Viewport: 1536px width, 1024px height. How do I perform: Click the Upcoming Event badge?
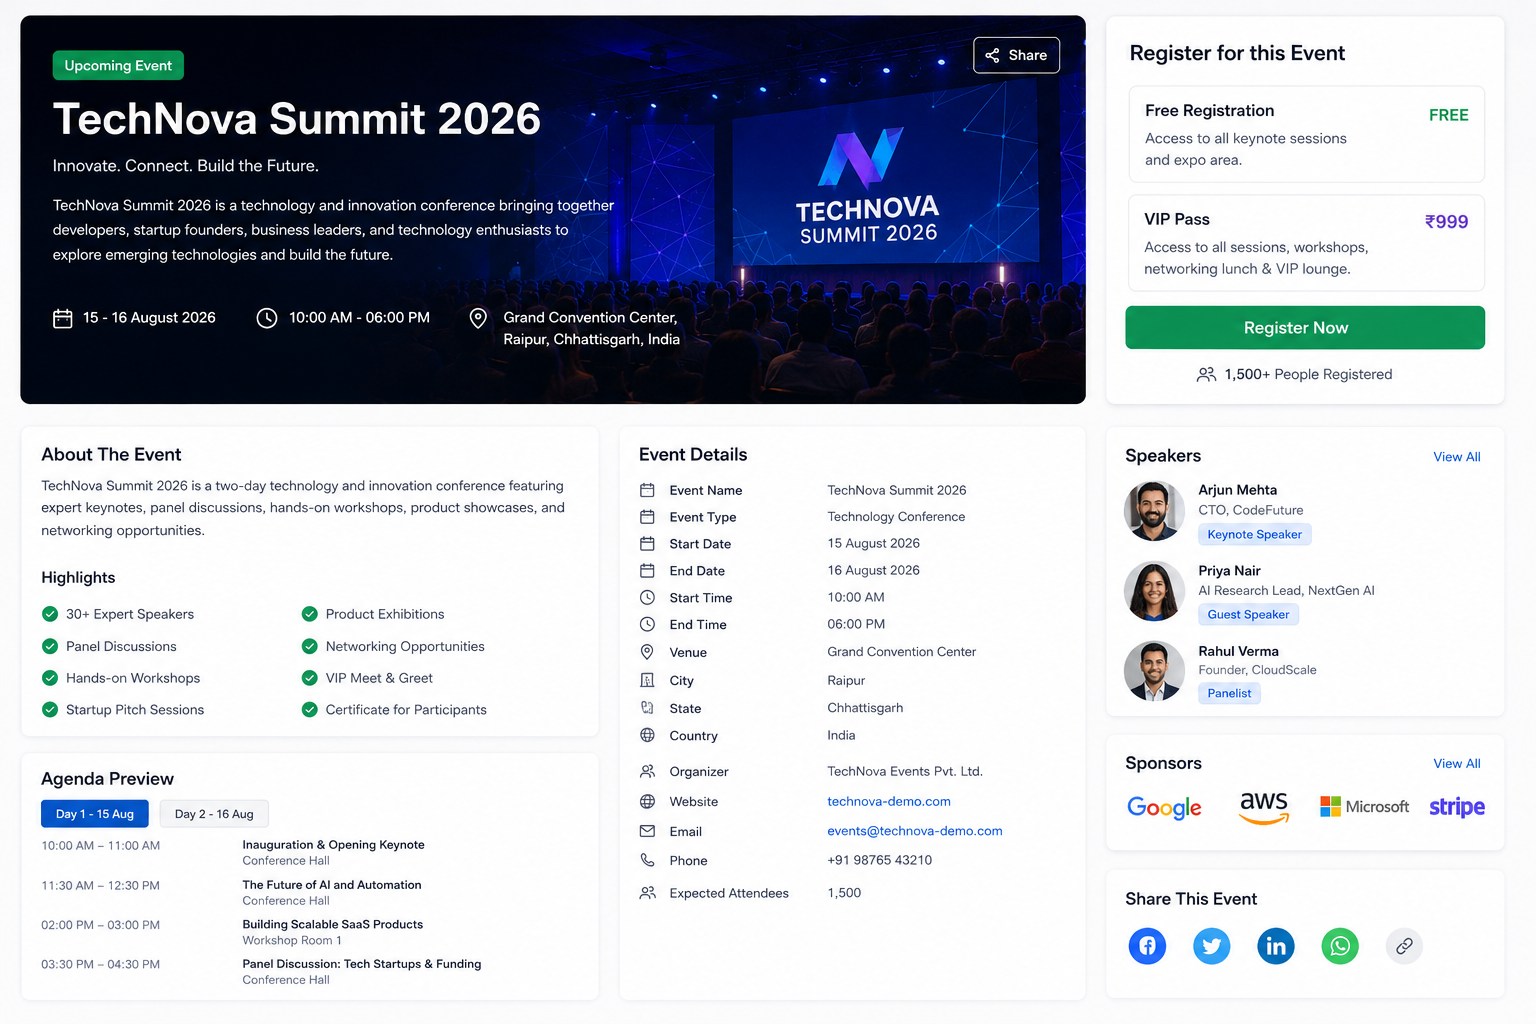[118, 66]
